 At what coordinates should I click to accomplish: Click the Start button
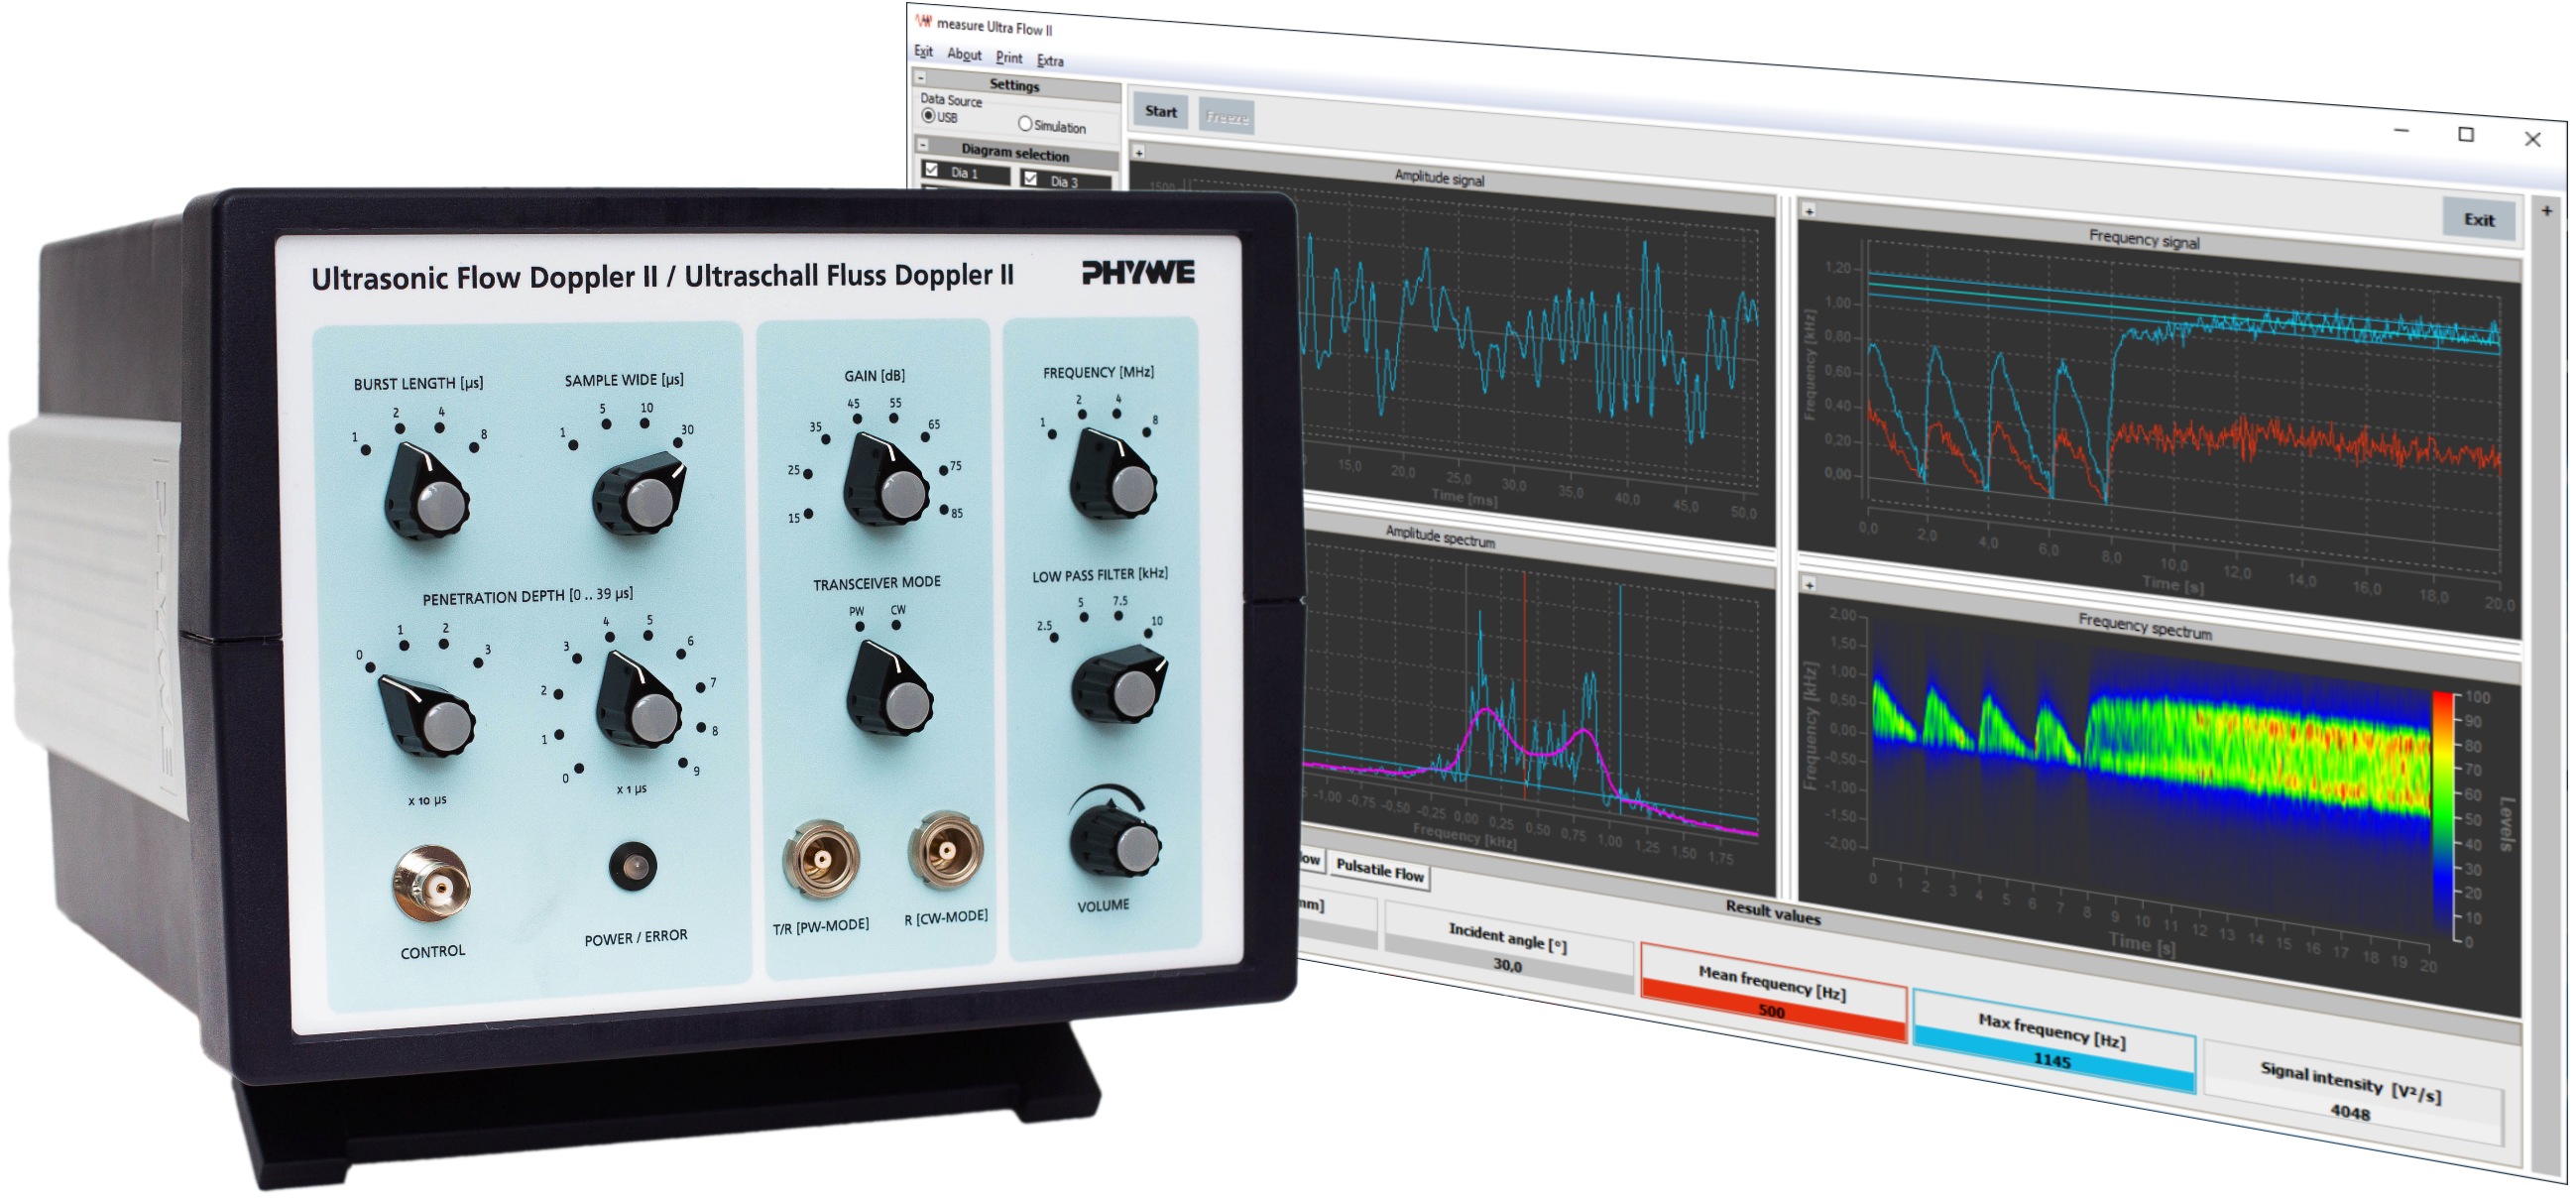[x=1160, y=111]
